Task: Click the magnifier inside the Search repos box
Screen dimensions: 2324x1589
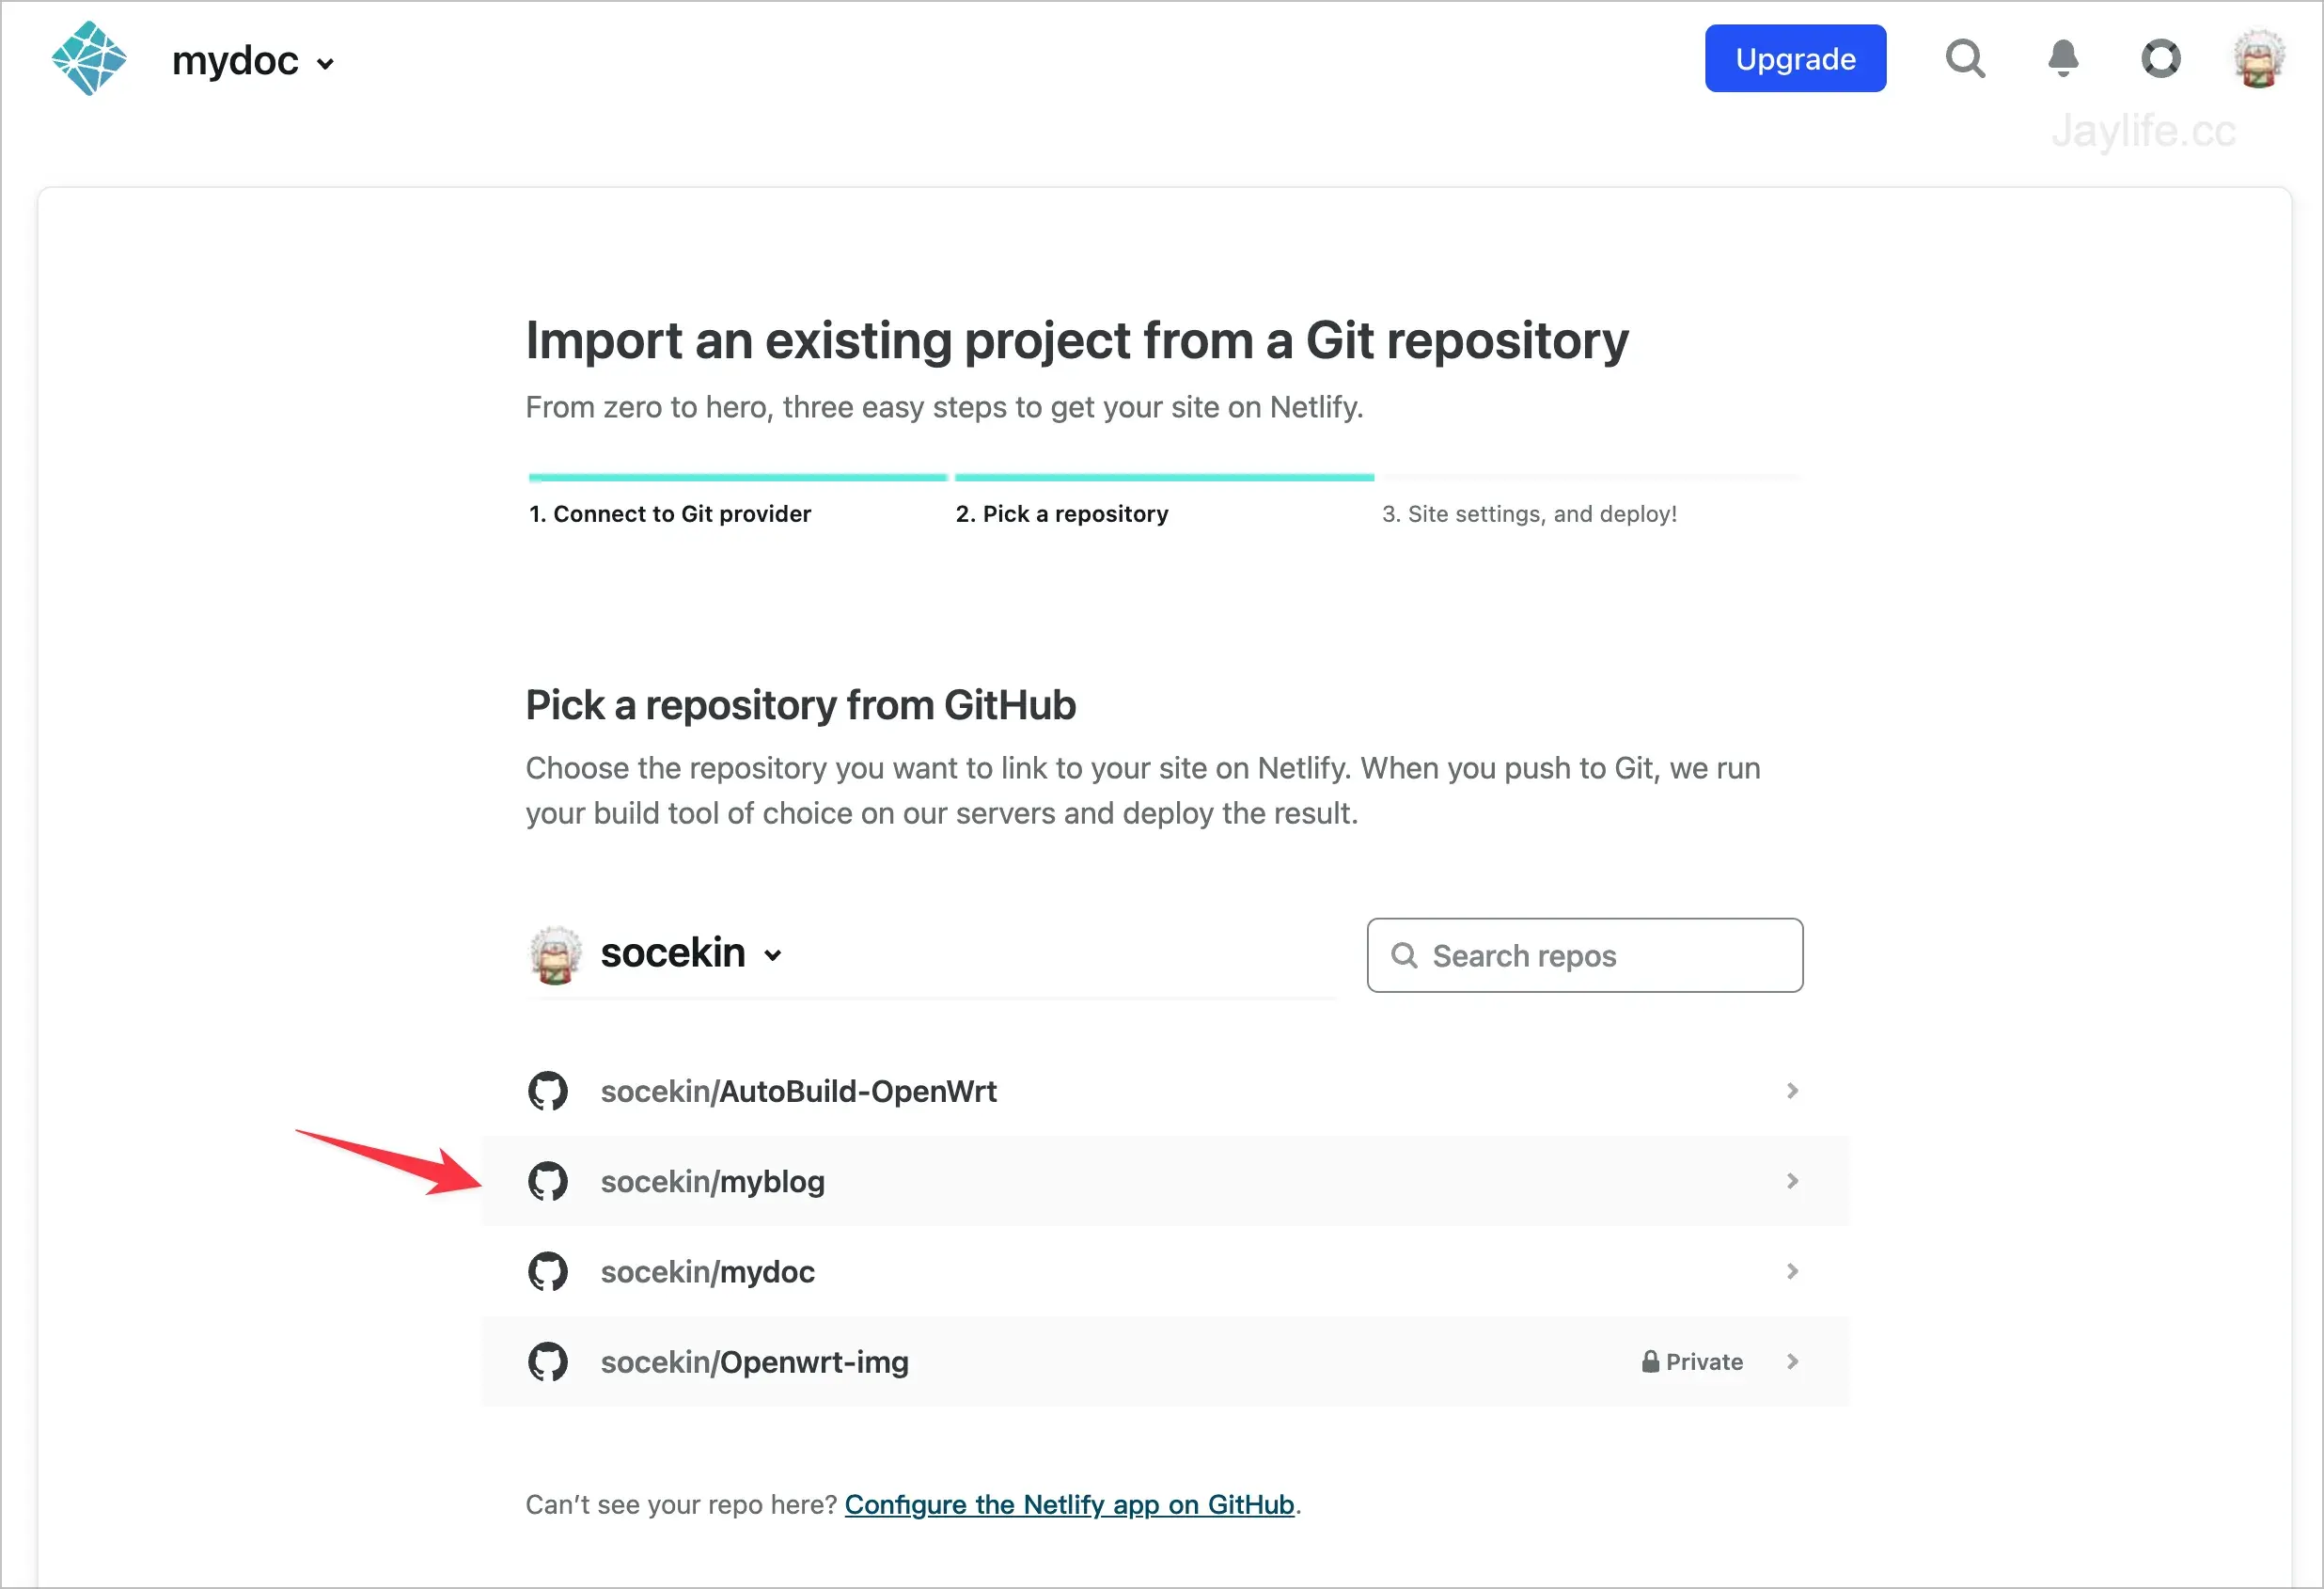Action: click(x=1405, y=955)
